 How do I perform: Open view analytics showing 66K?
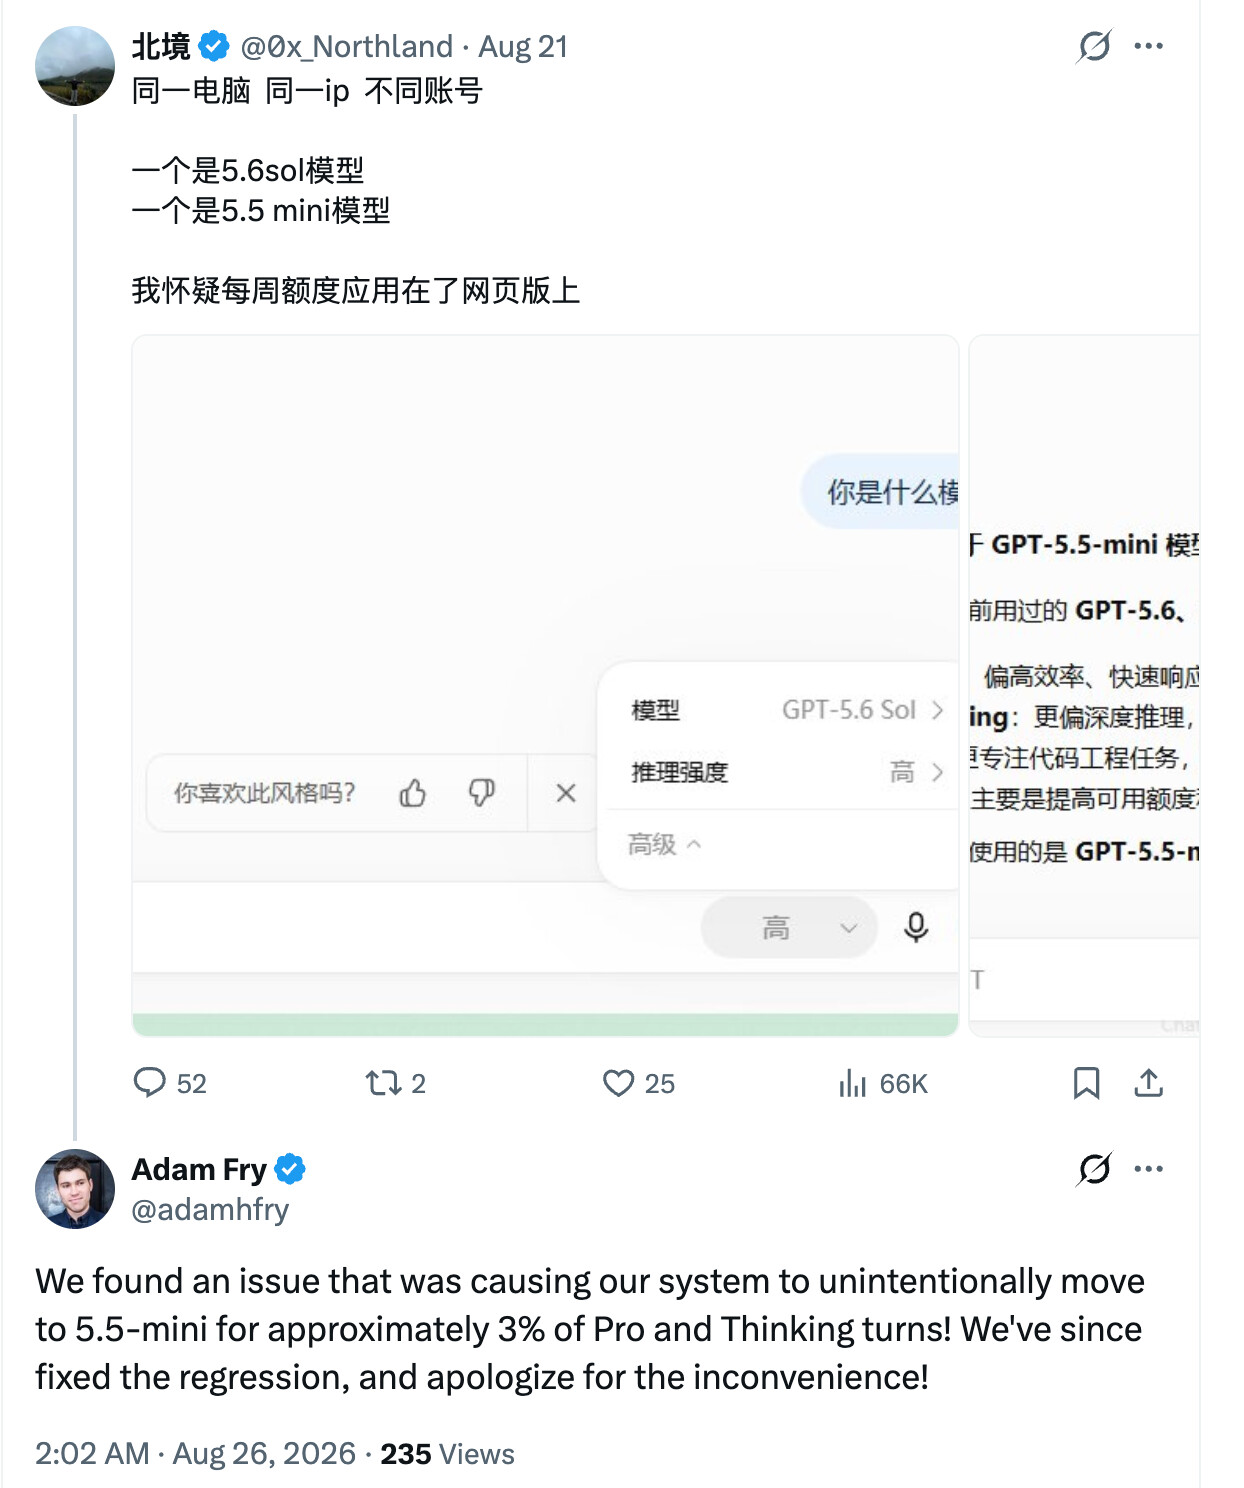(x=852, y=1083)
